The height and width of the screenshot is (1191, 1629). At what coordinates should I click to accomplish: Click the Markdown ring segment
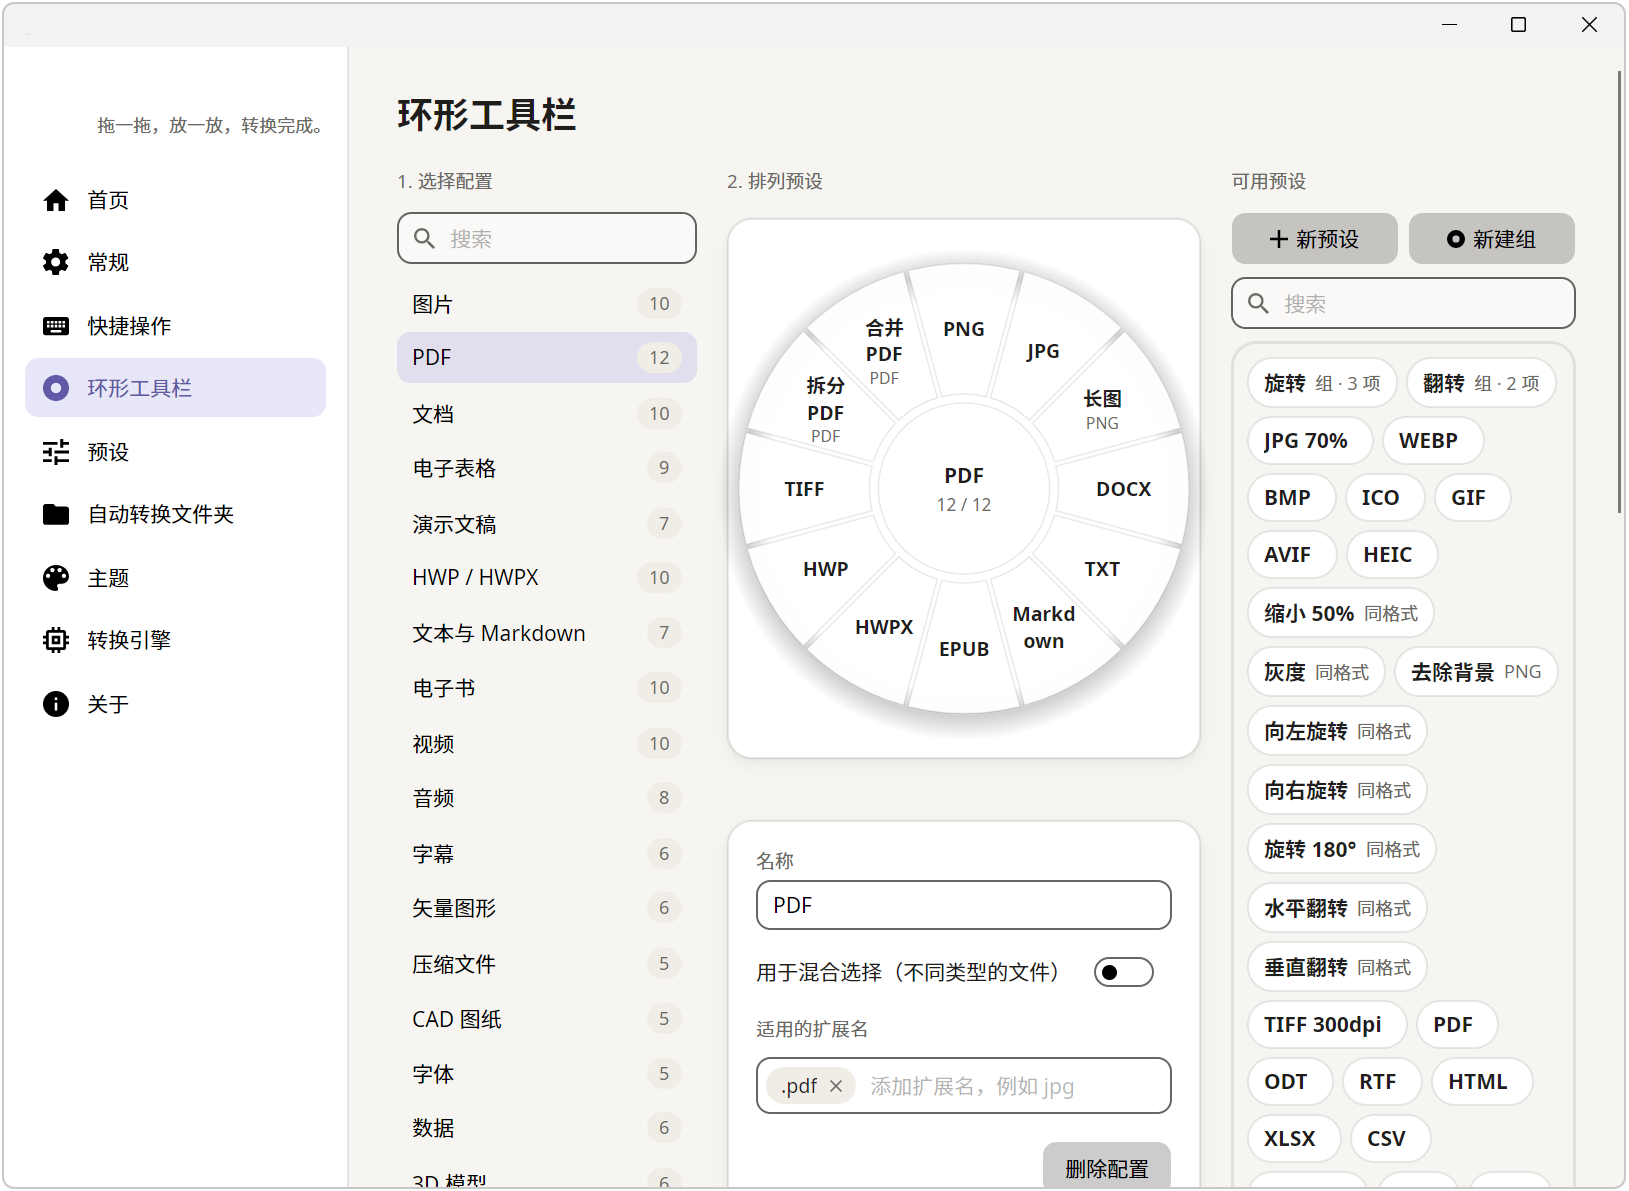coord(1043,627)
